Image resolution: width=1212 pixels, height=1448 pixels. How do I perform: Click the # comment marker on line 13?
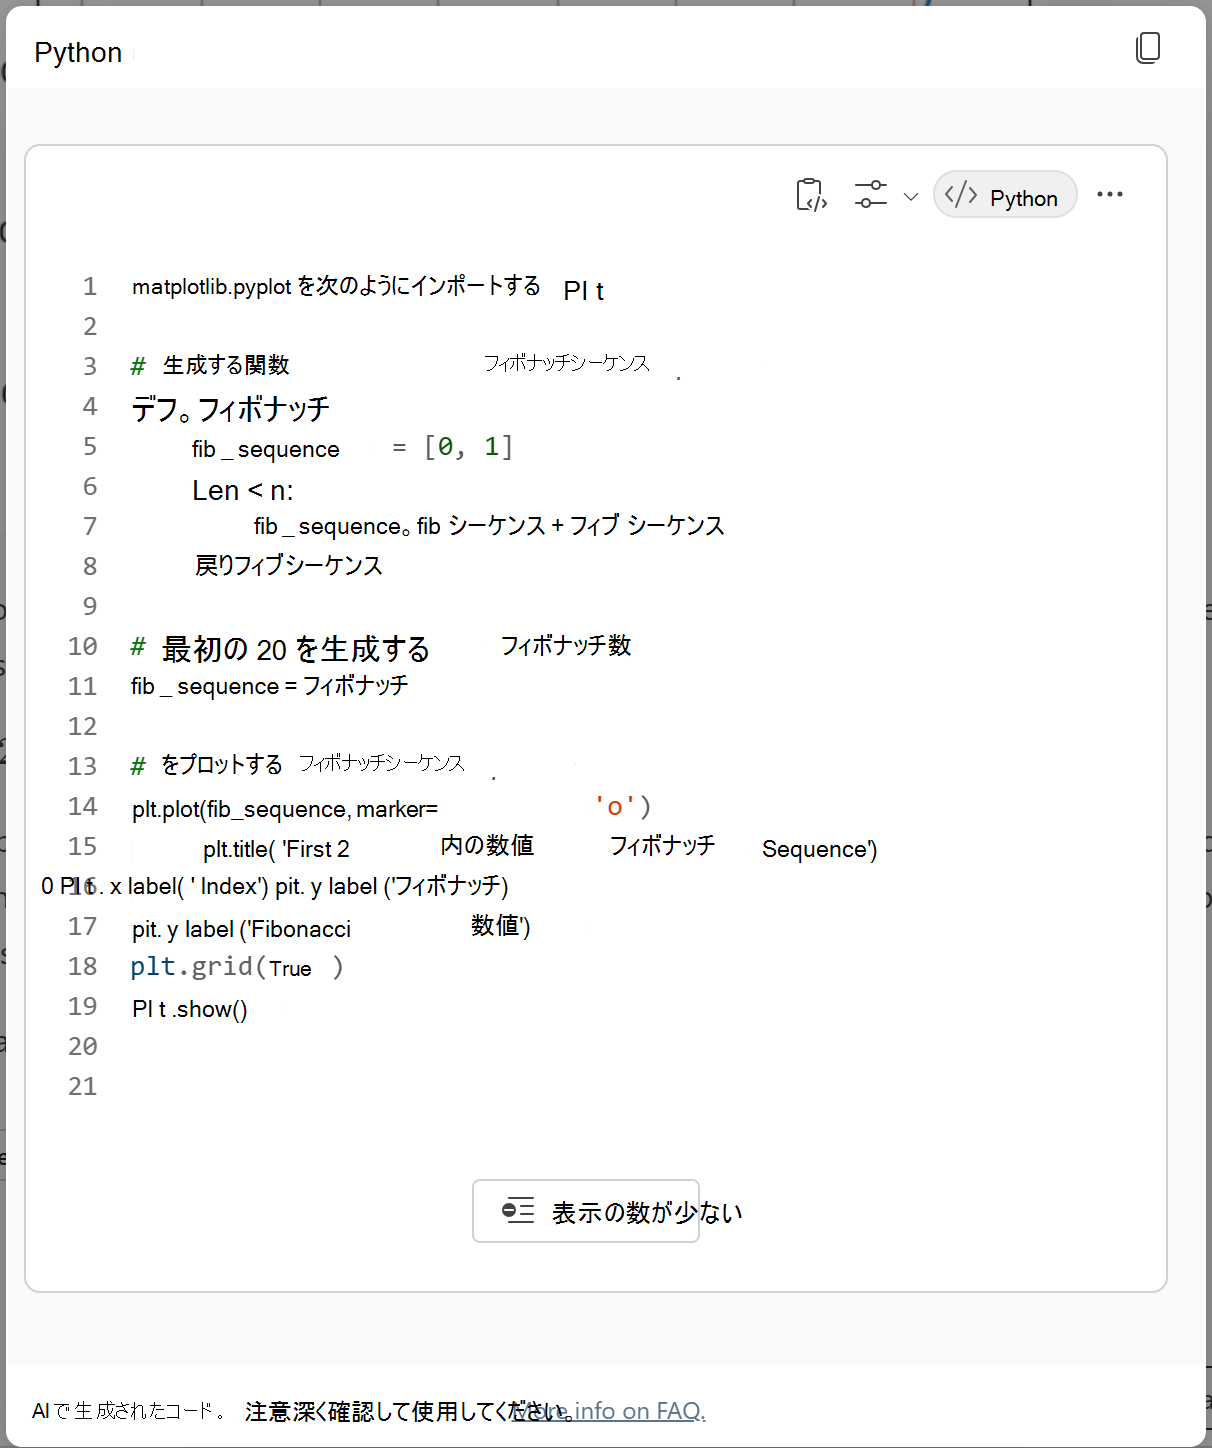(x=137, y=765)
